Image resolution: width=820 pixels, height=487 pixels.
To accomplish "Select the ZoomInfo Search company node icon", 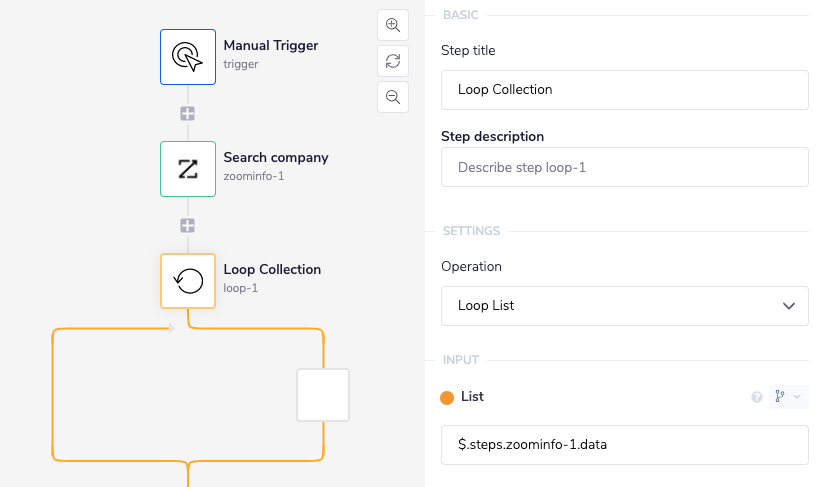I will [x=188, y=168].
